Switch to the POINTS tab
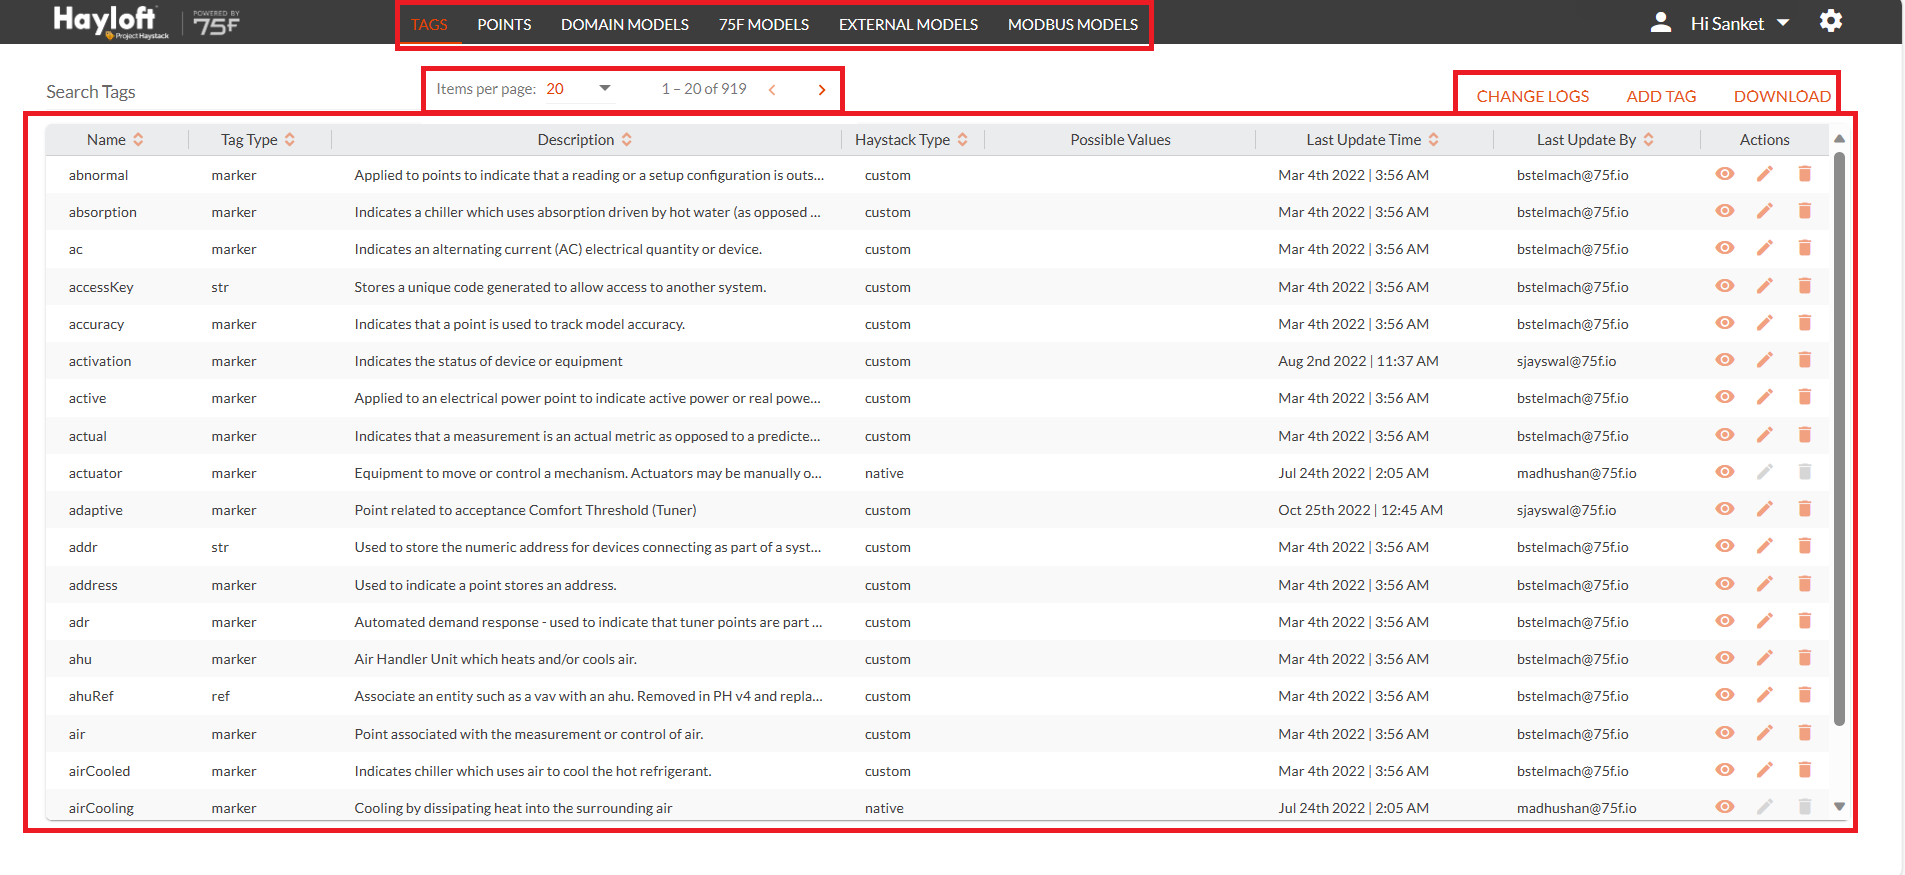The height and width of the screenshot is (875, 1905). [504, 25]
